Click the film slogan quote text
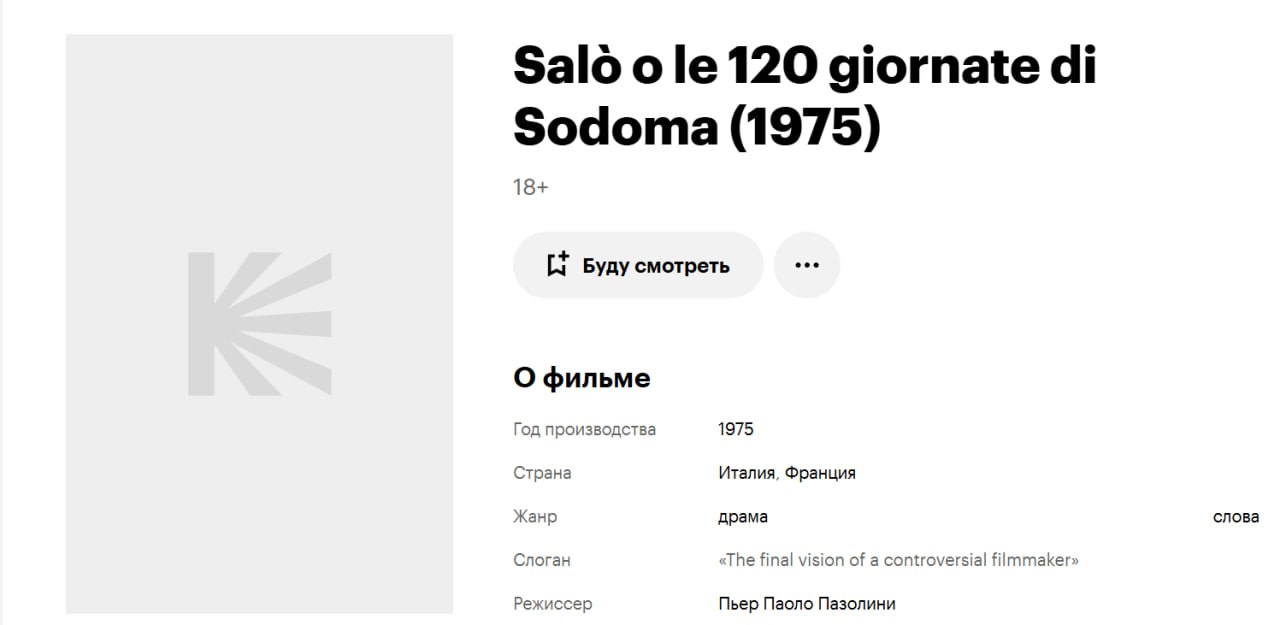Image resolution: width=1280 pixels, height=625 pixels. point(898,560)
